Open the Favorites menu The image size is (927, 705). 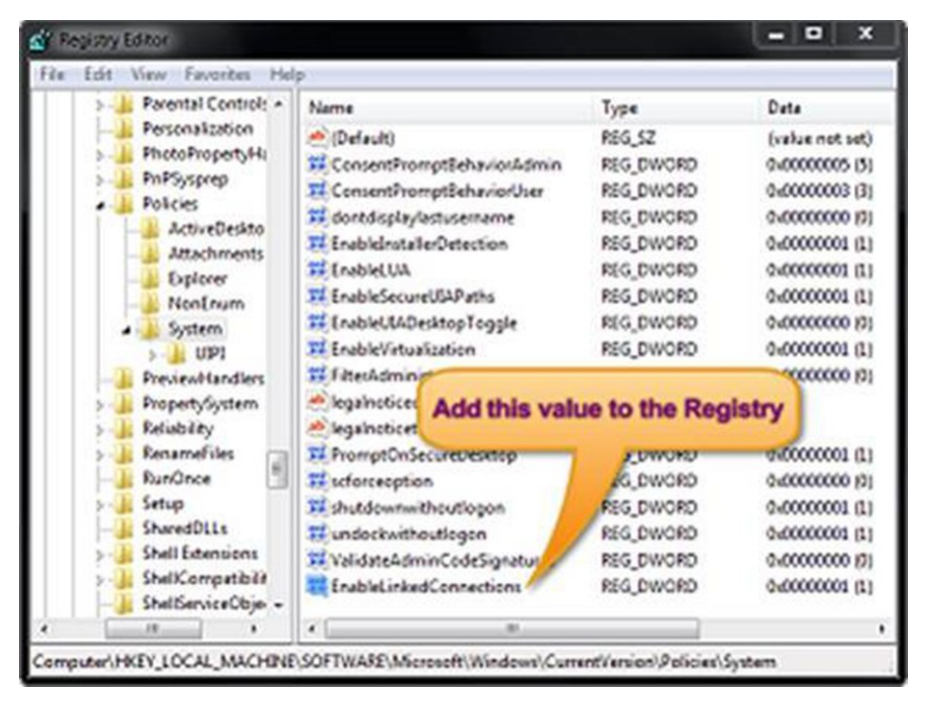(218, 75)
